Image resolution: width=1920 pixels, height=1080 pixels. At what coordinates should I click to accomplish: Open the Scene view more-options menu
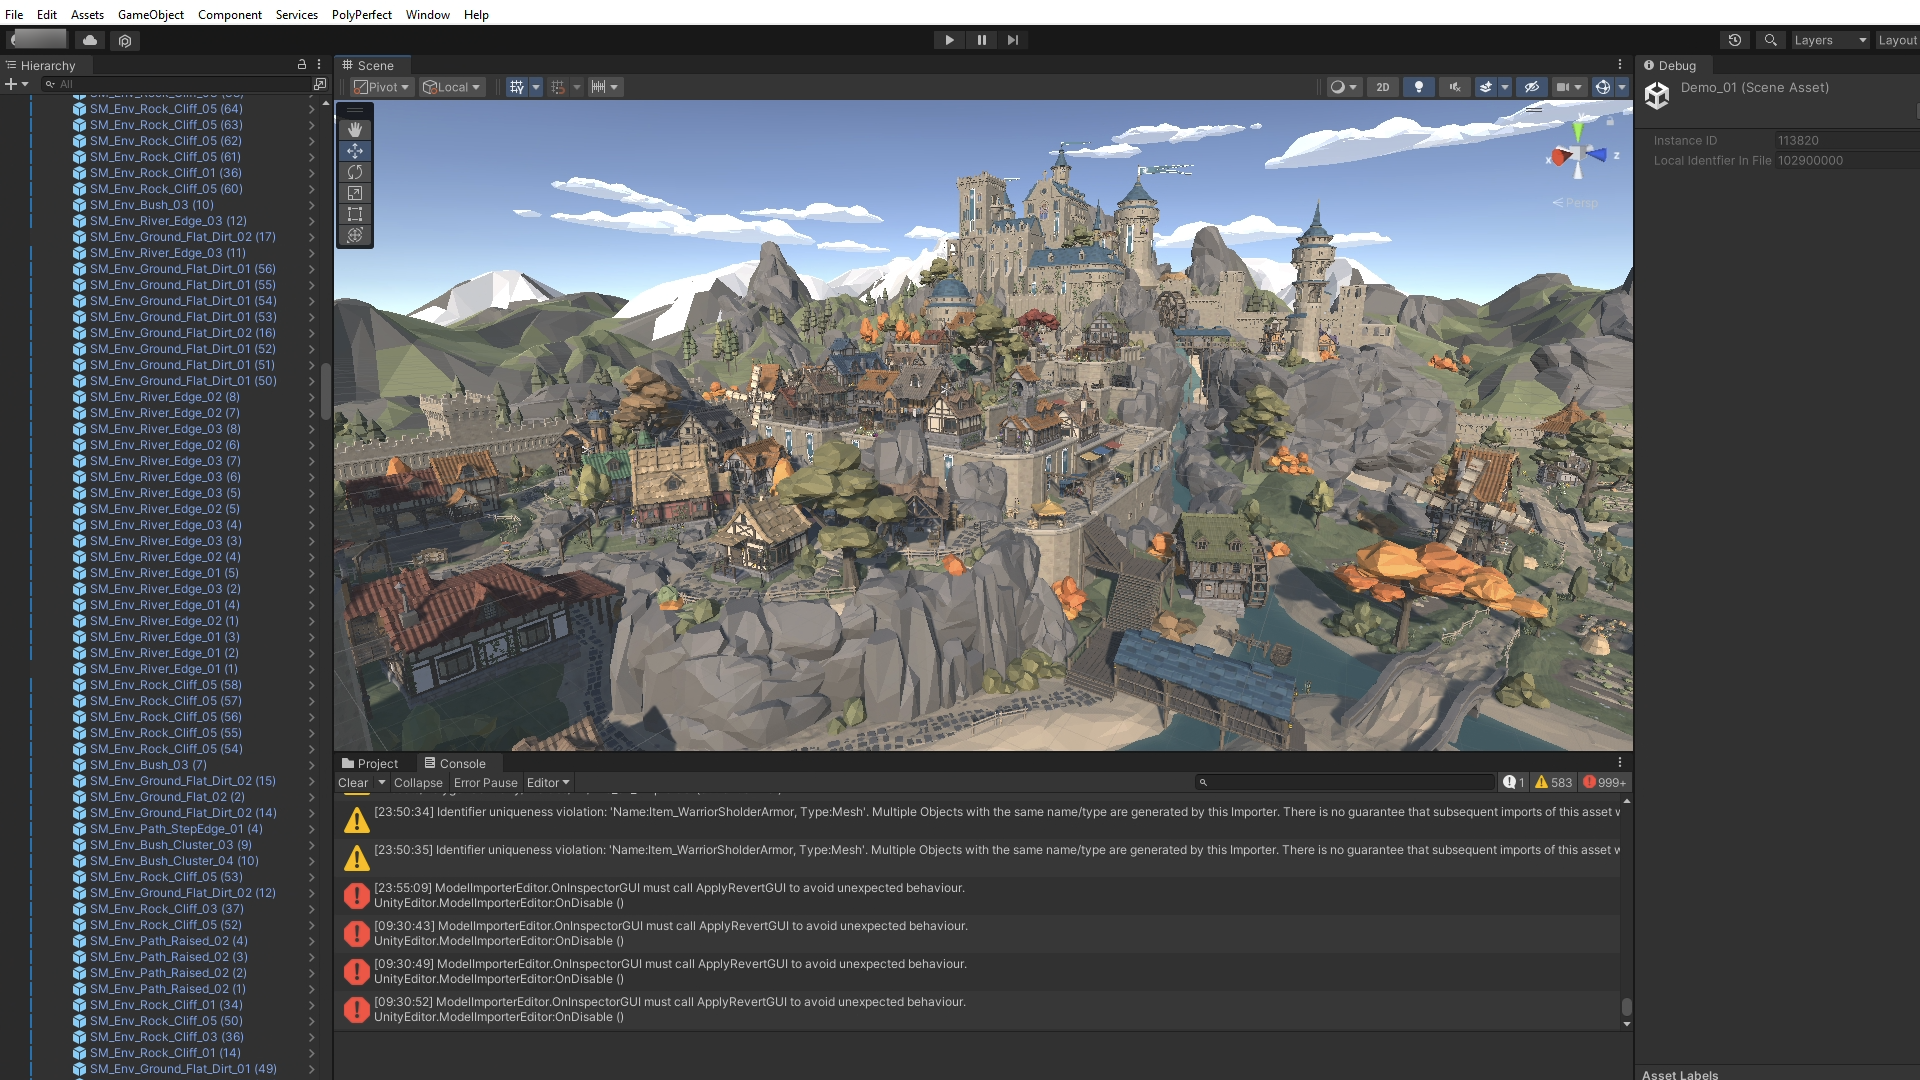pyautogui.click(x=1620, y=64)
